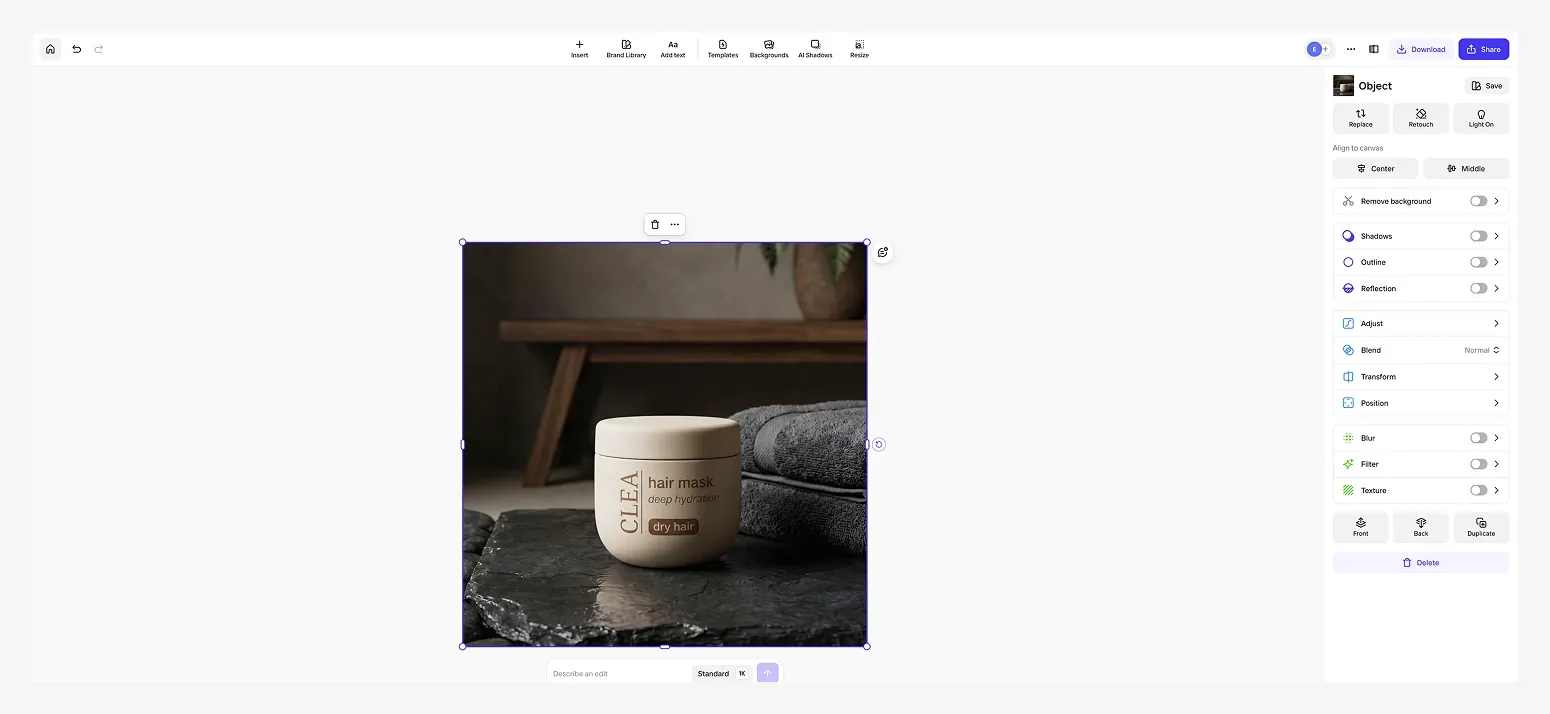
Task: Expand the Outline settings
Action: [x=1497, y=262]
